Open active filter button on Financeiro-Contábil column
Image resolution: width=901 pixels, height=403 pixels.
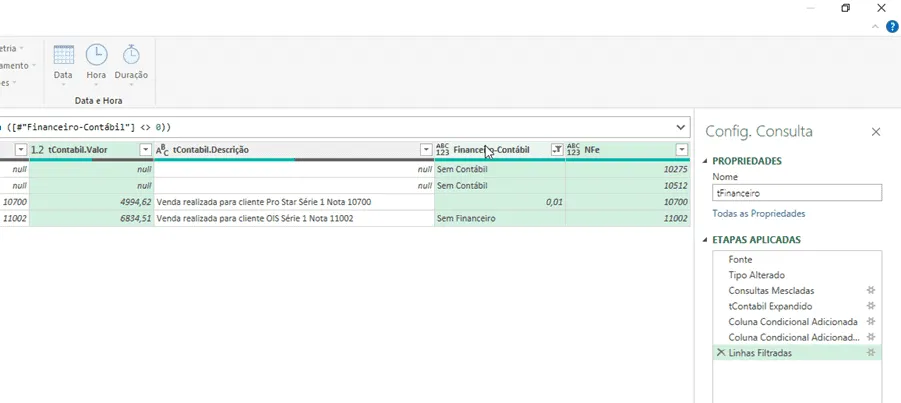coord(557,150)
